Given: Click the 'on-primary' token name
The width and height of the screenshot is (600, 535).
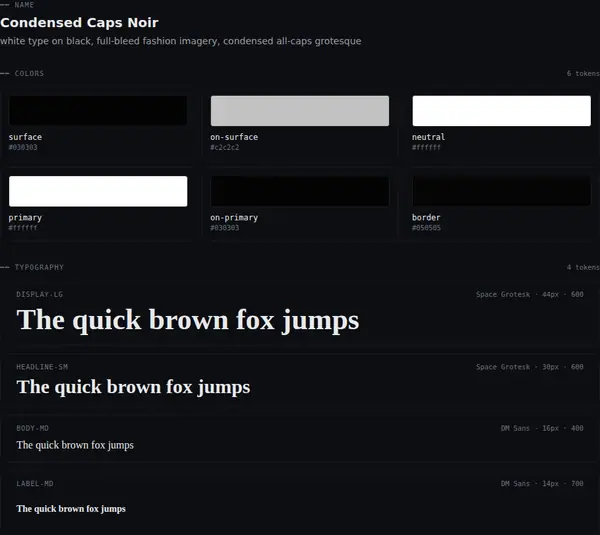Looking at the screenshot, I should click(x=234, y=218).
